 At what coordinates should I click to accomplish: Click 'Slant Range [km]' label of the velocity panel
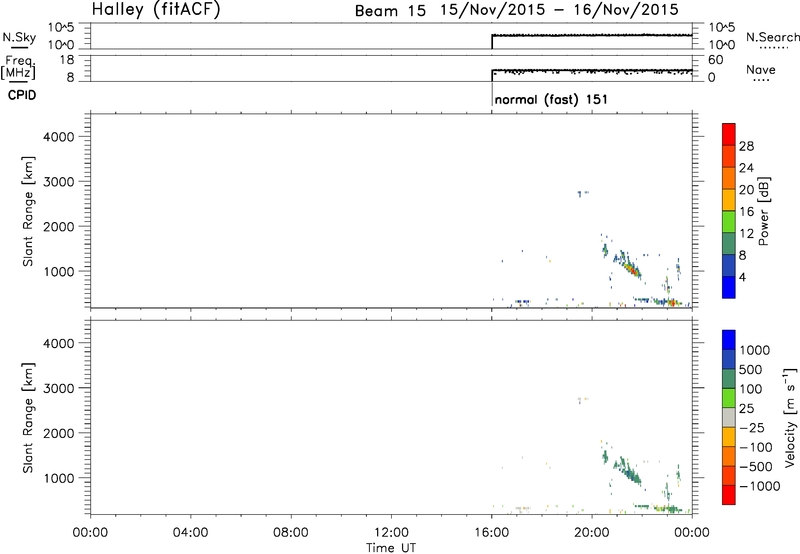(28, 418)
